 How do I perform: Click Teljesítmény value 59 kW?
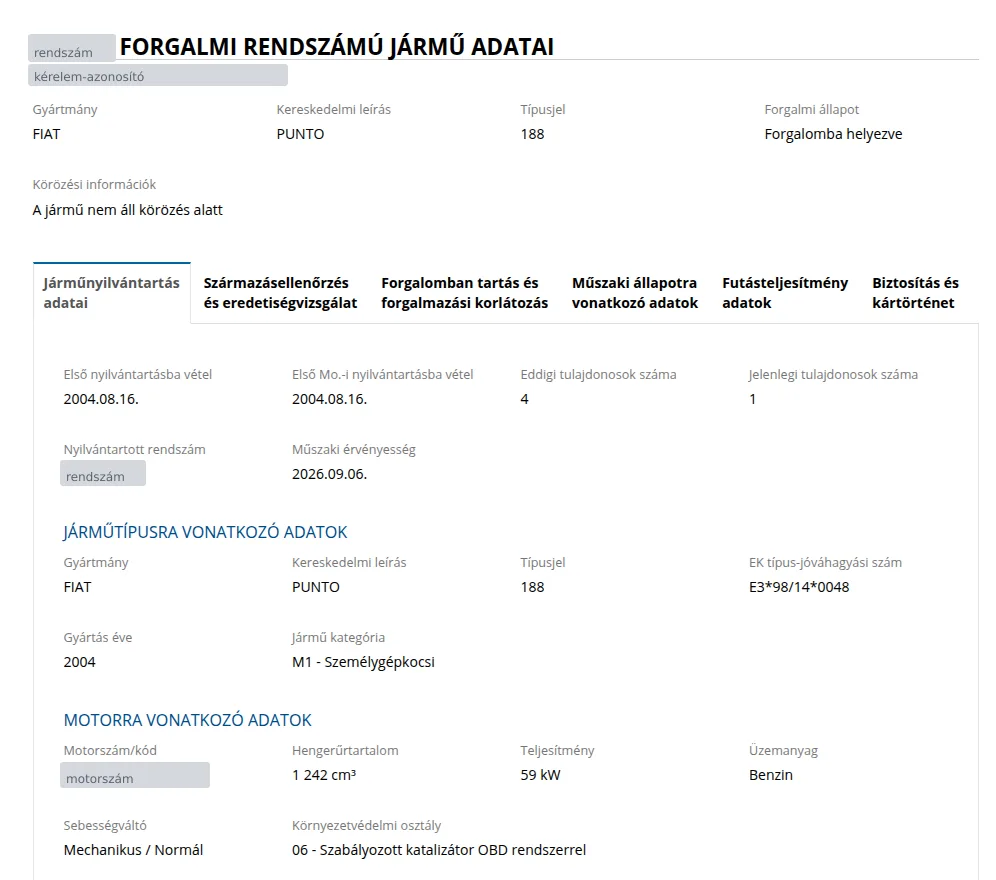click(x=541, y=775)
